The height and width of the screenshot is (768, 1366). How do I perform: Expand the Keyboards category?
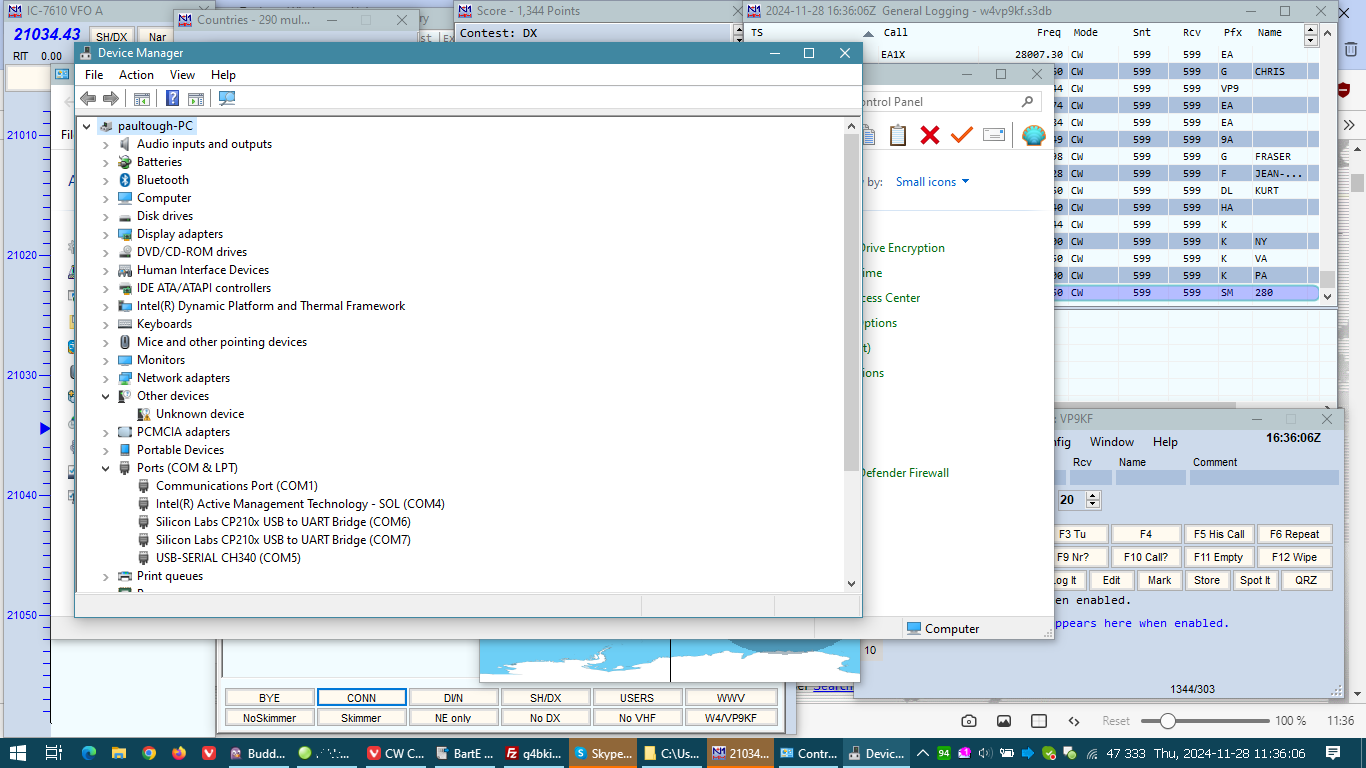106,324
